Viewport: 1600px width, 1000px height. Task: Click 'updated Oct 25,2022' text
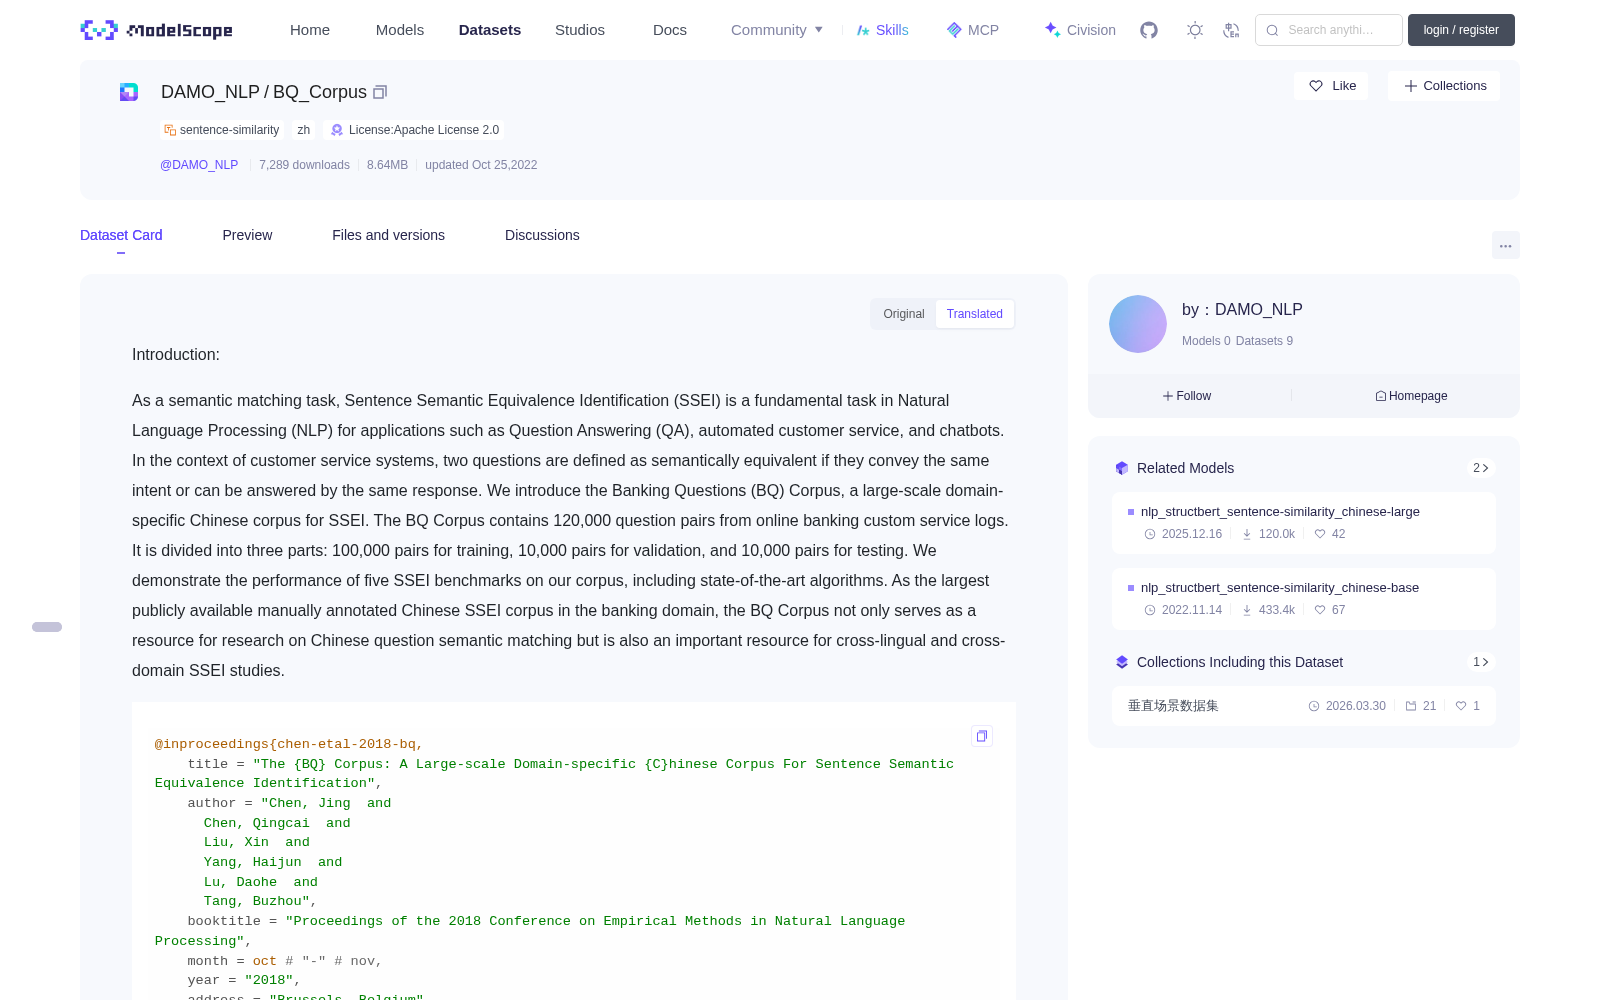(x=481, y=165)
